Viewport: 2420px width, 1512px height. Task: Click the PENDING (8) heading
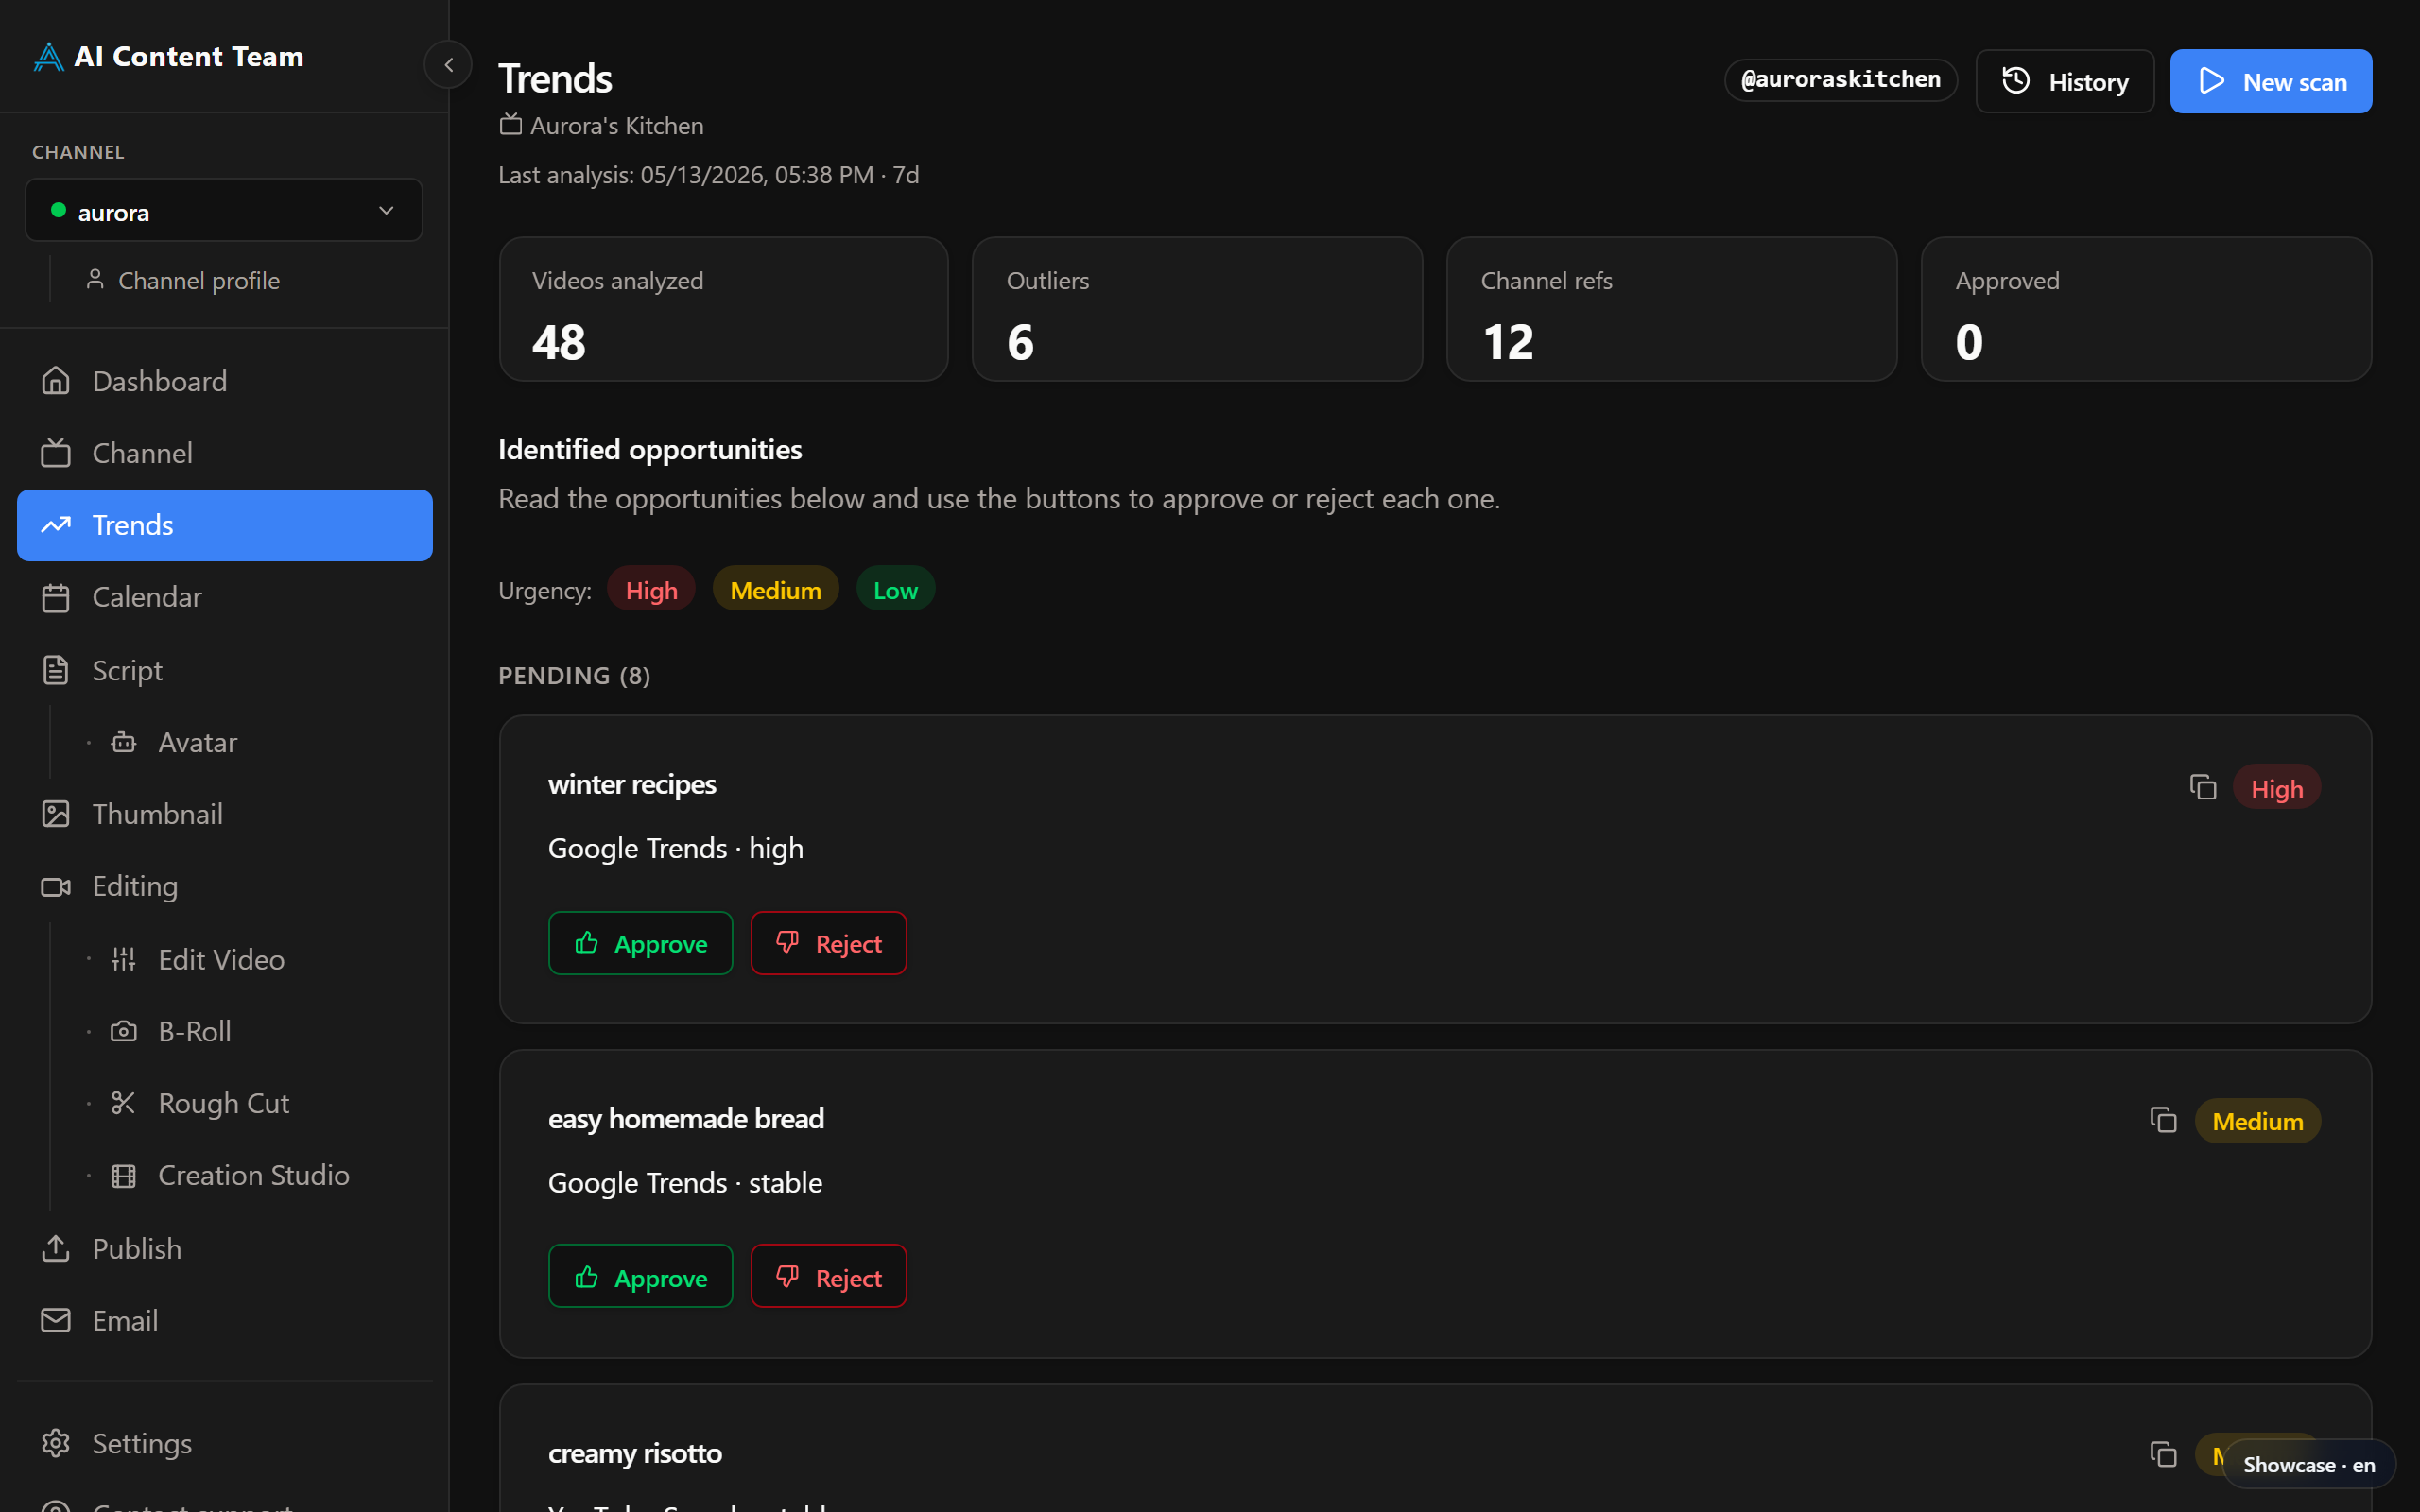[574, 676]
